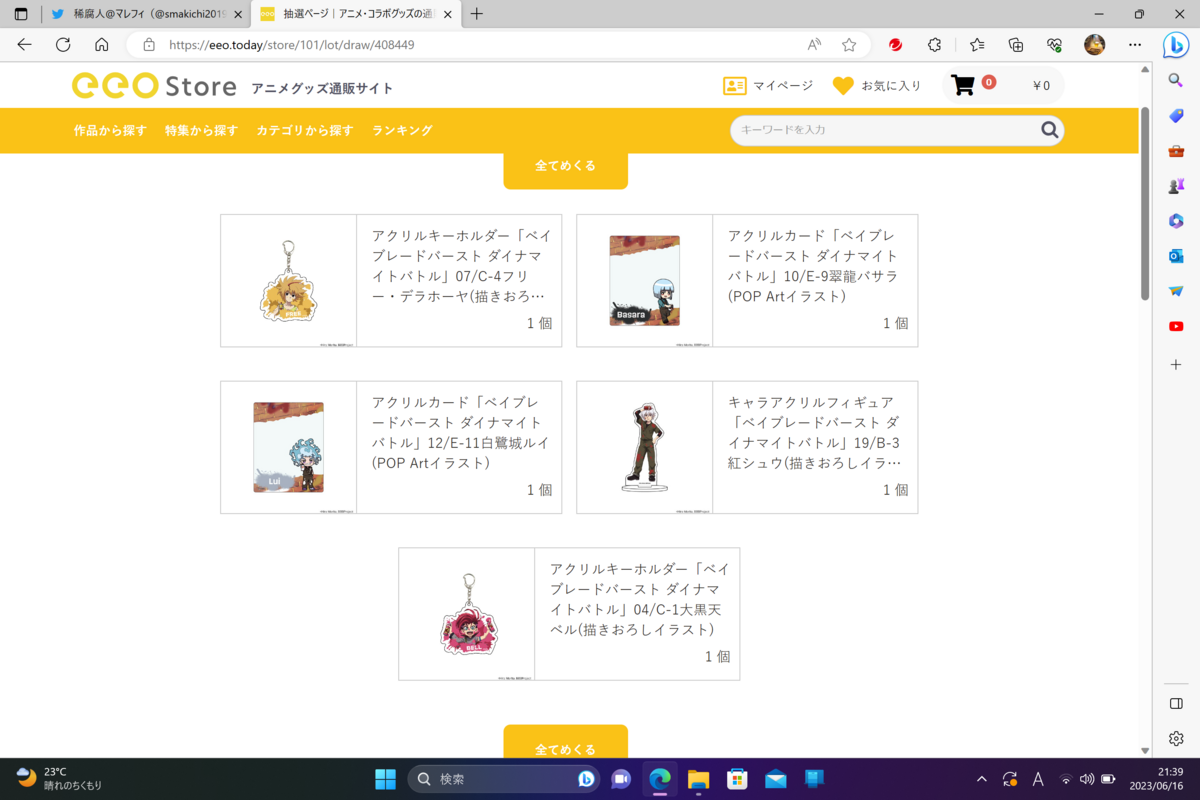The width and height of the screenshot is (1200, 800).
Task: Open the Windows Start button
Action: [x=385, y=779]
